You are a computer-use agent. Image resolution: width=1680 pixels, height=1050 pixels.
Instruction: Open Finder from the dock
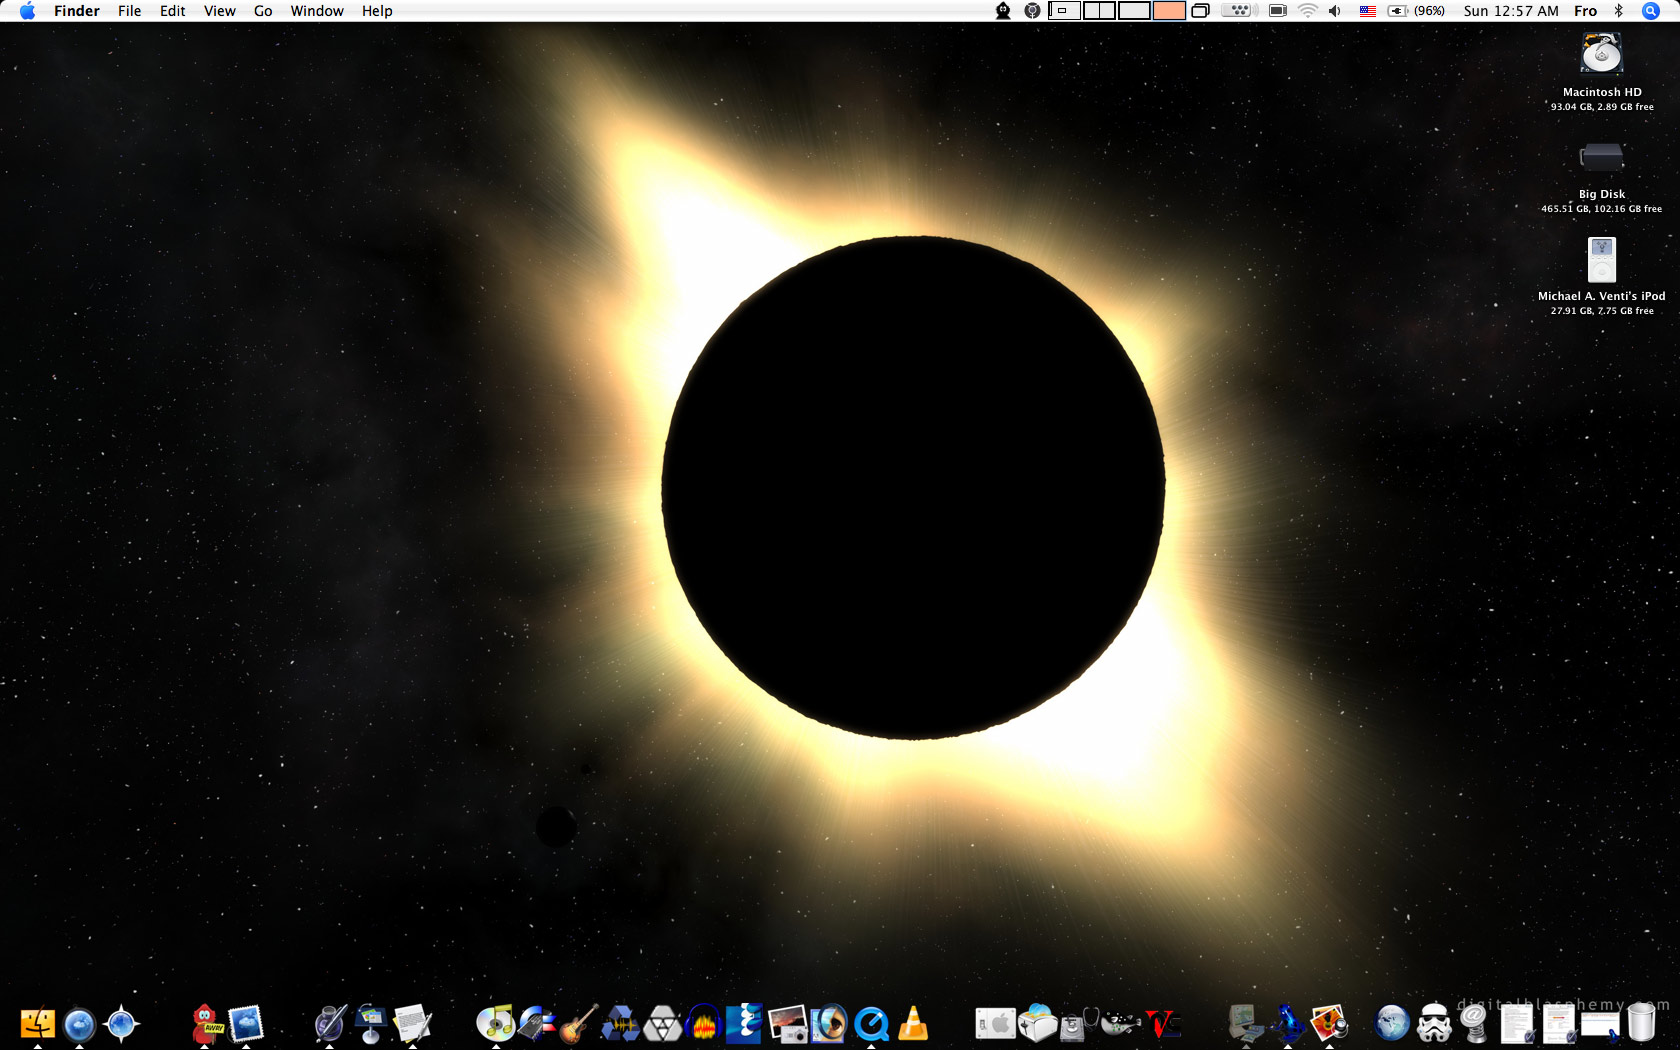point(38,1024)
